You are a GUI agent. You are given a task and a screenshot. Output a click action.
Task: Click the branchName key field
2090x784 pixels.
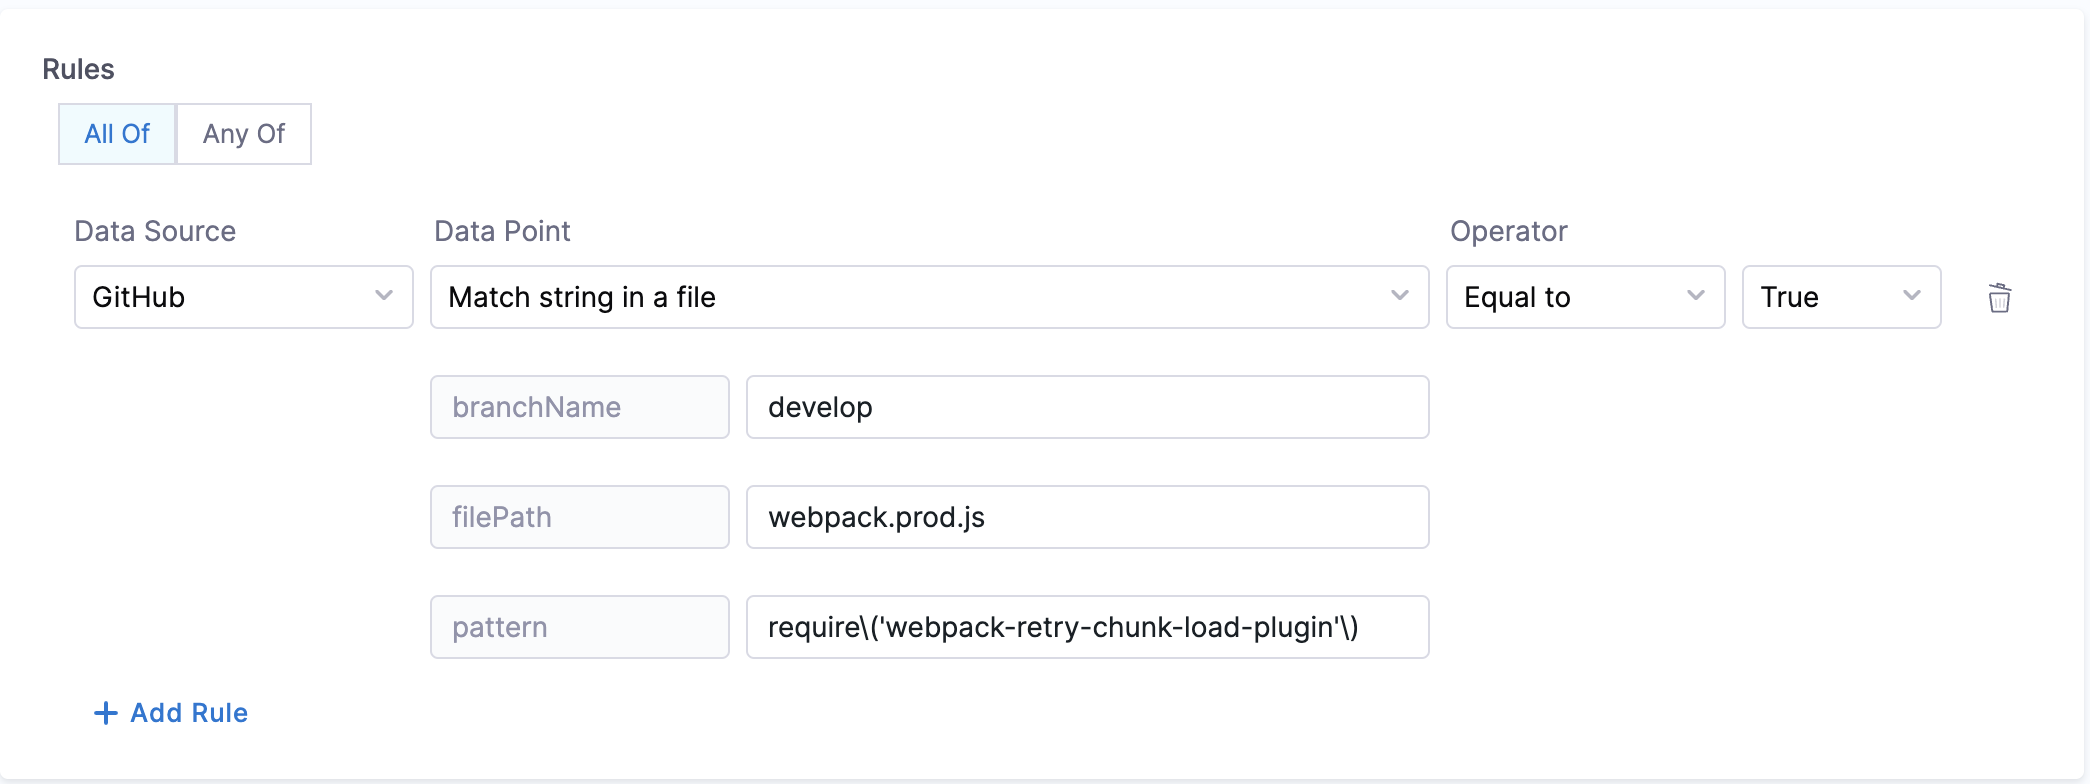tap(579, 407)
